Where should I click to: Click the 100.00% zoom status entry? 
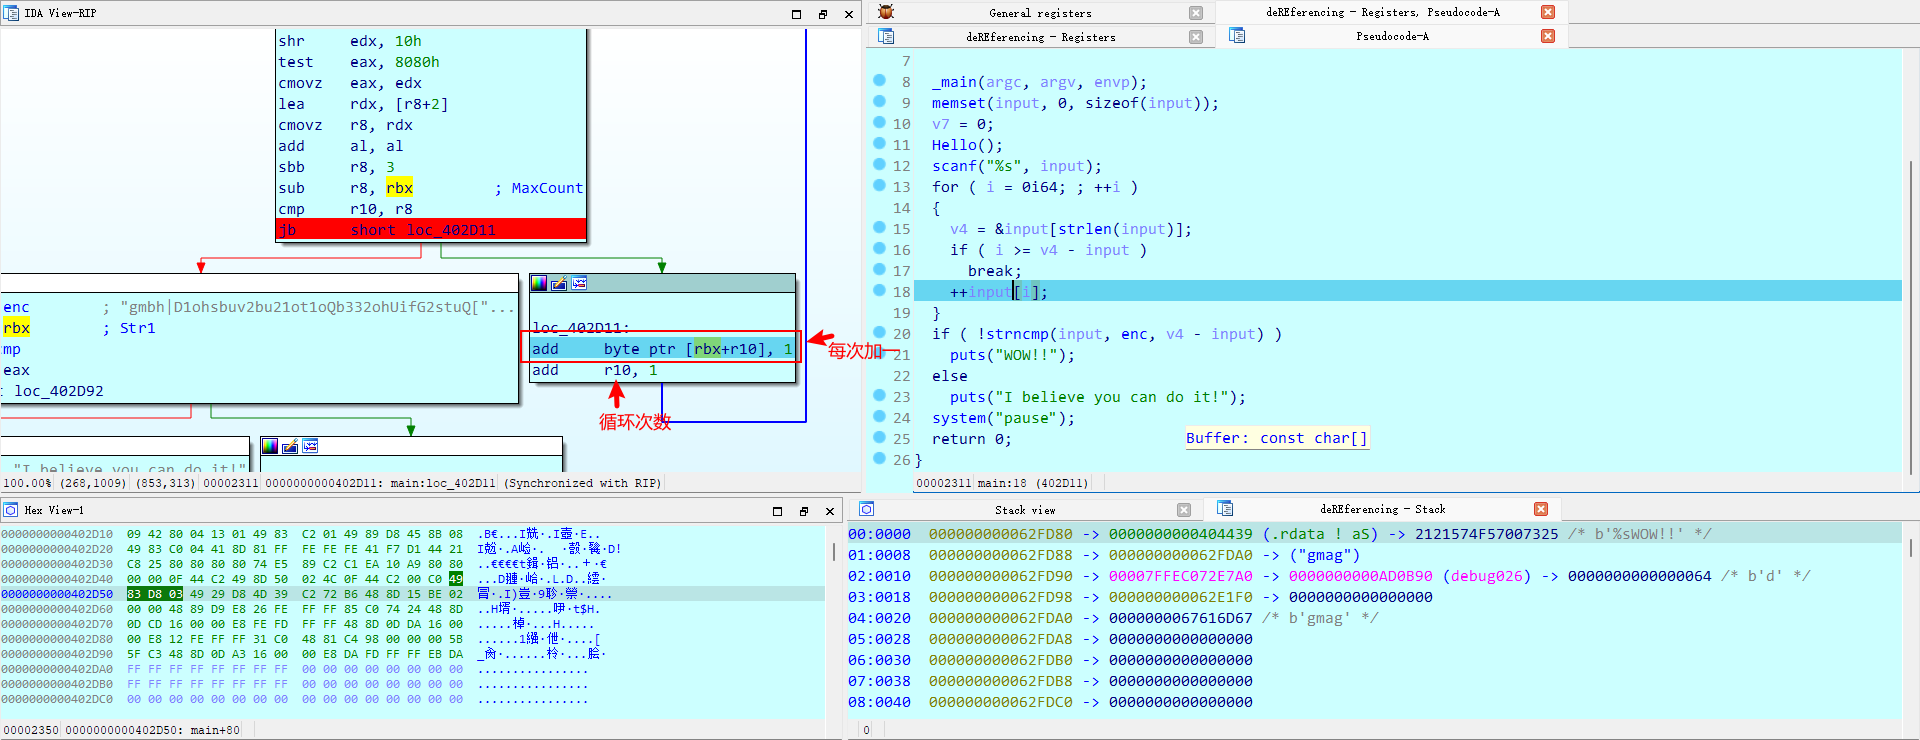(27, 483)
